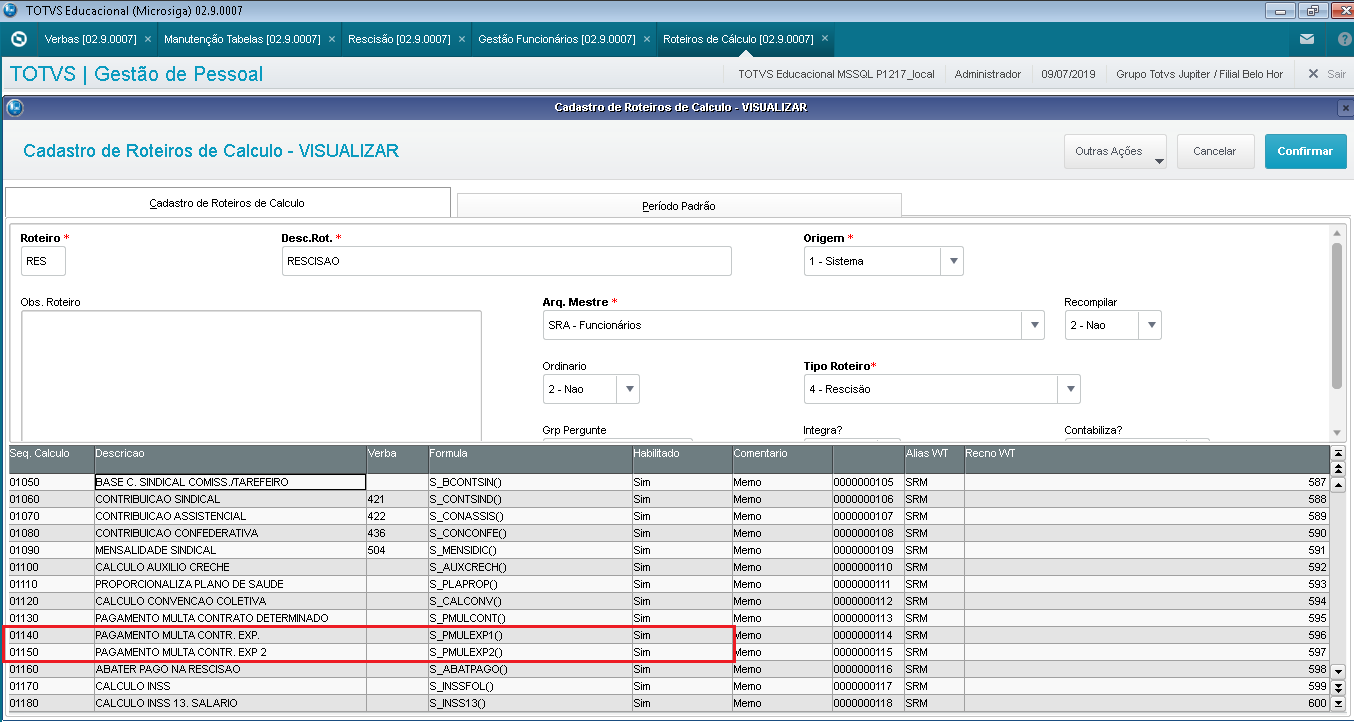
Task: Click Sair to exit the module
Action: pyautogui.click(x=1326, y=74)
